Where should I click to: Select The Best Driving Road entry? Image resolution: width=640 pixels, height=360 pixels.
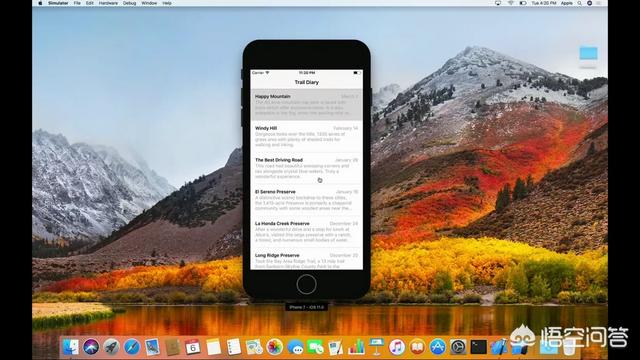(x=306, y=168)
